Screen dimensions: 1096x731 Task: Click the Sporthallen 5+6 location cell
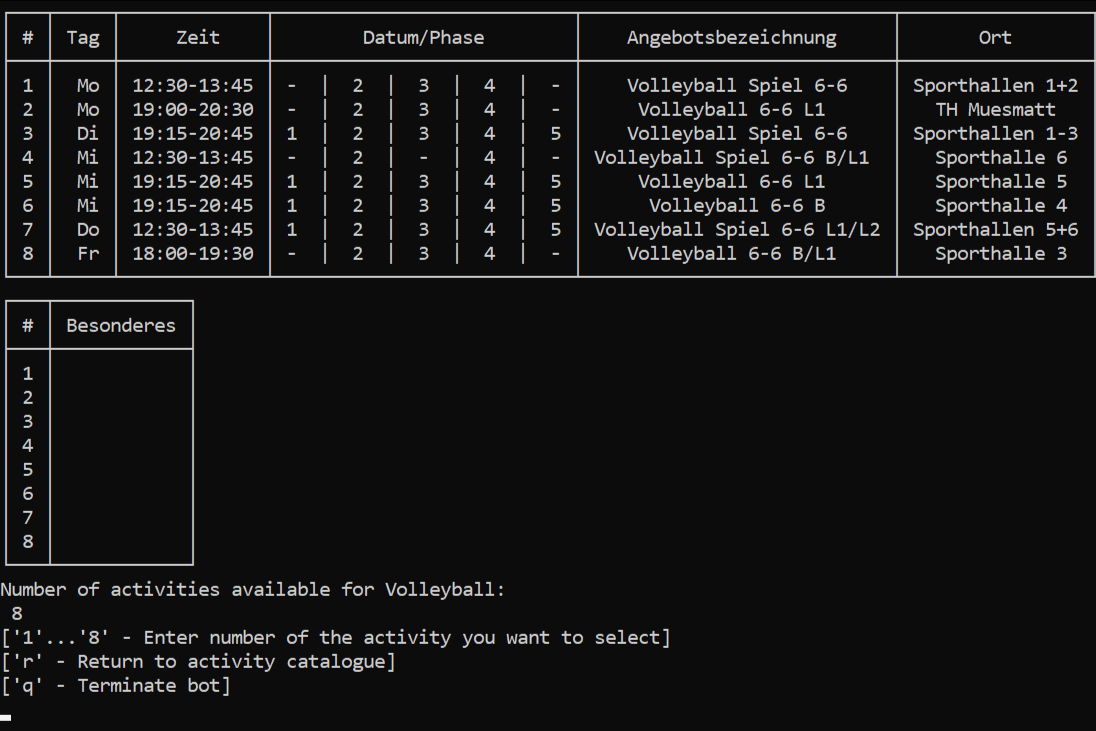pos(995,229)
